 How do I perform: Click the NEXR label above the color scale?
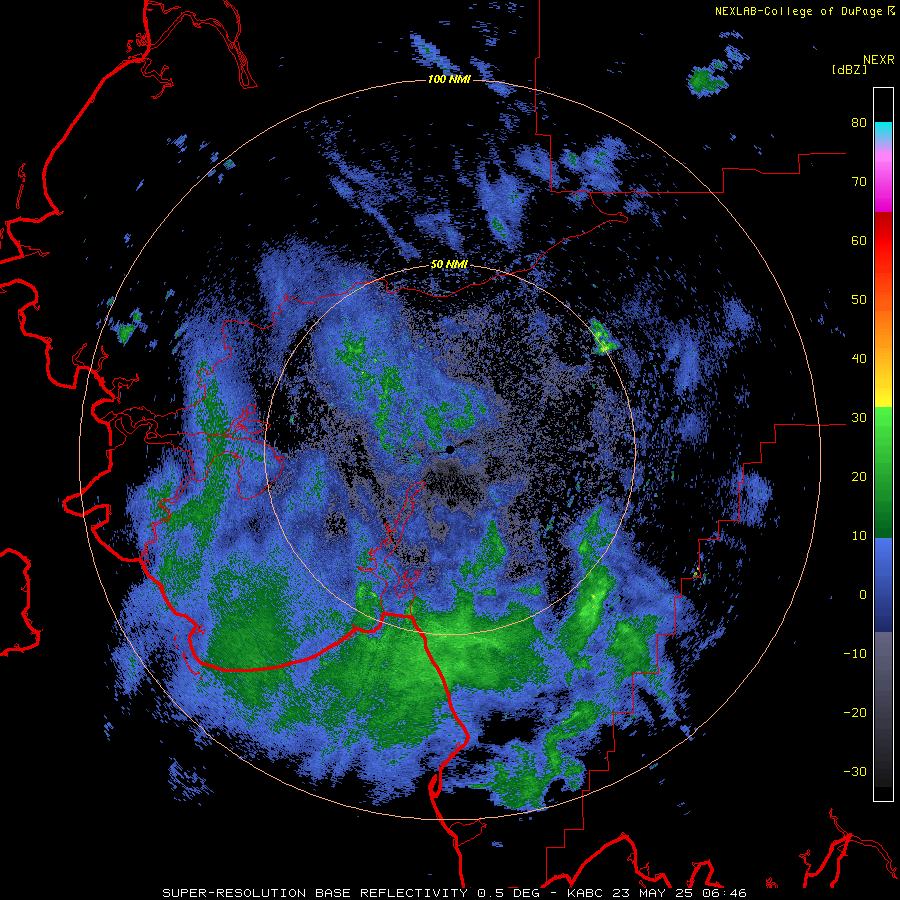coord(879,60)
